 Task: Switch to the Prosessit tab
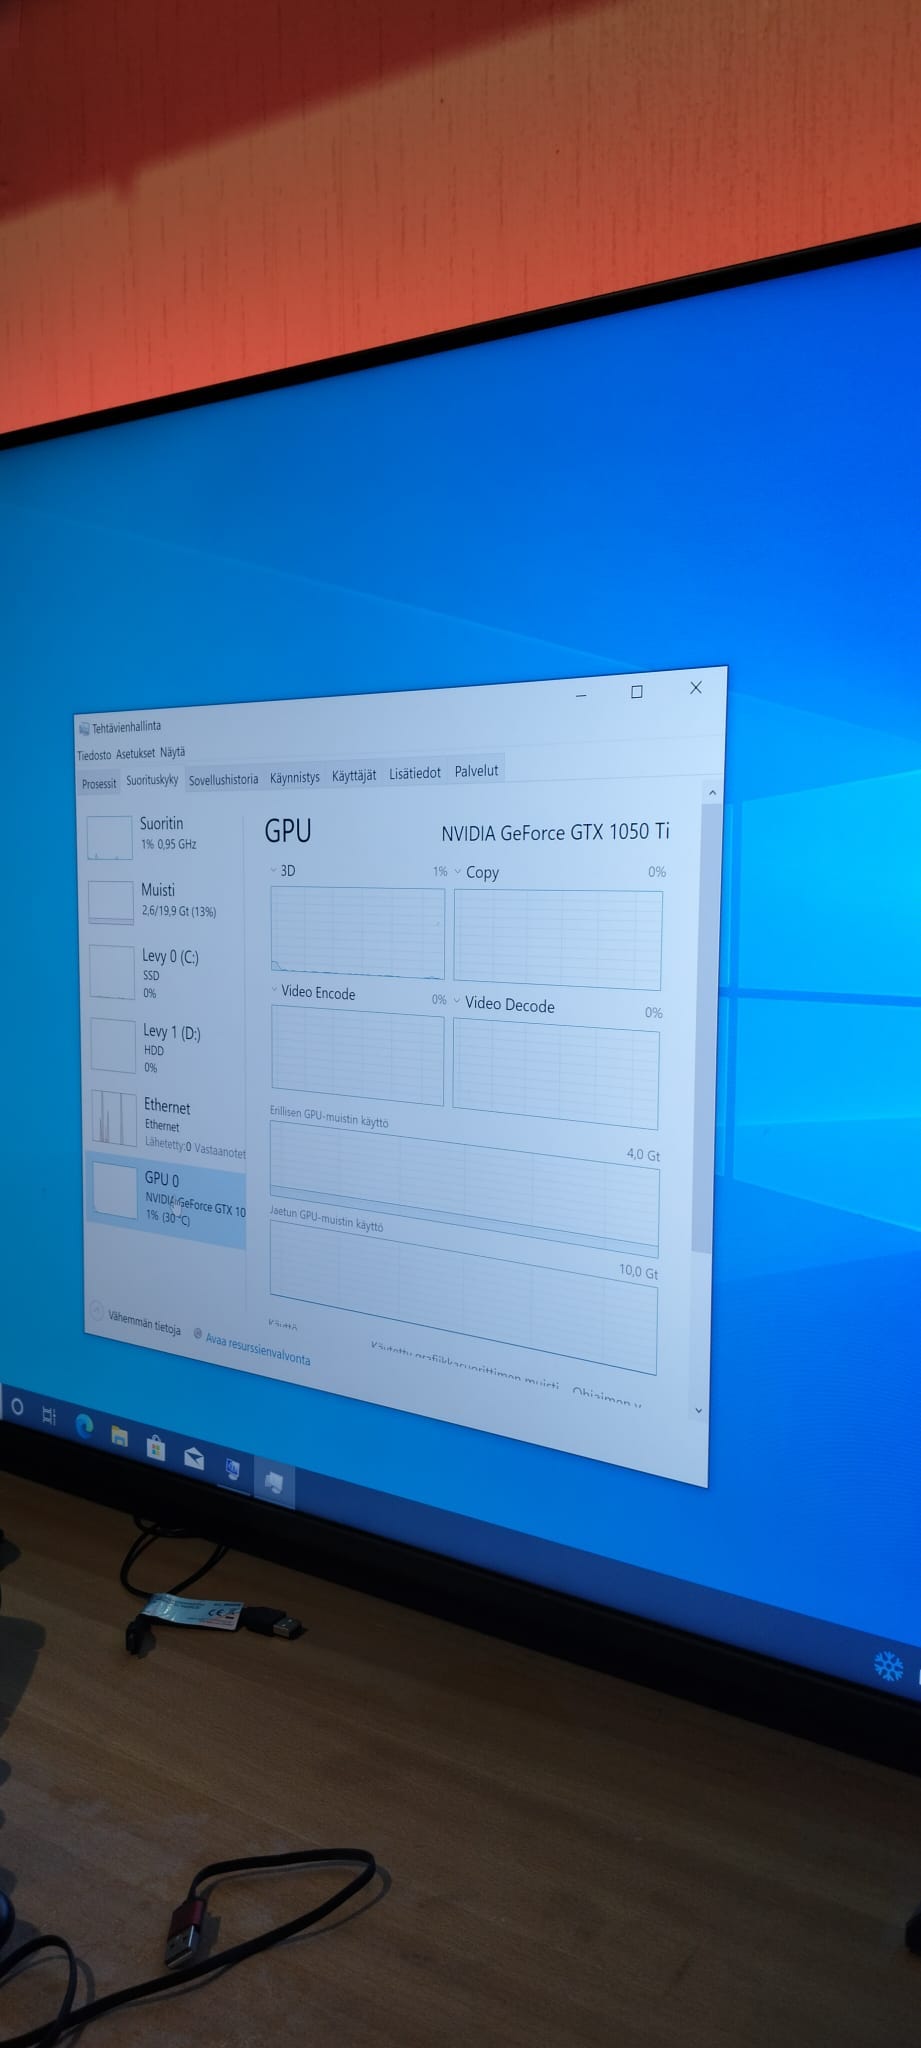(99, 784)
